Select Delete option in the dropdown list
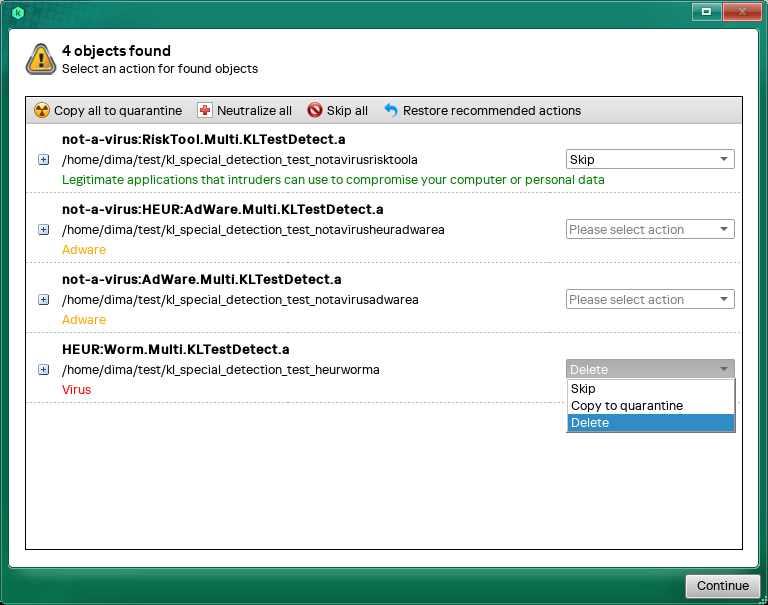Screen dimensions: 768x605 (650, 423)
